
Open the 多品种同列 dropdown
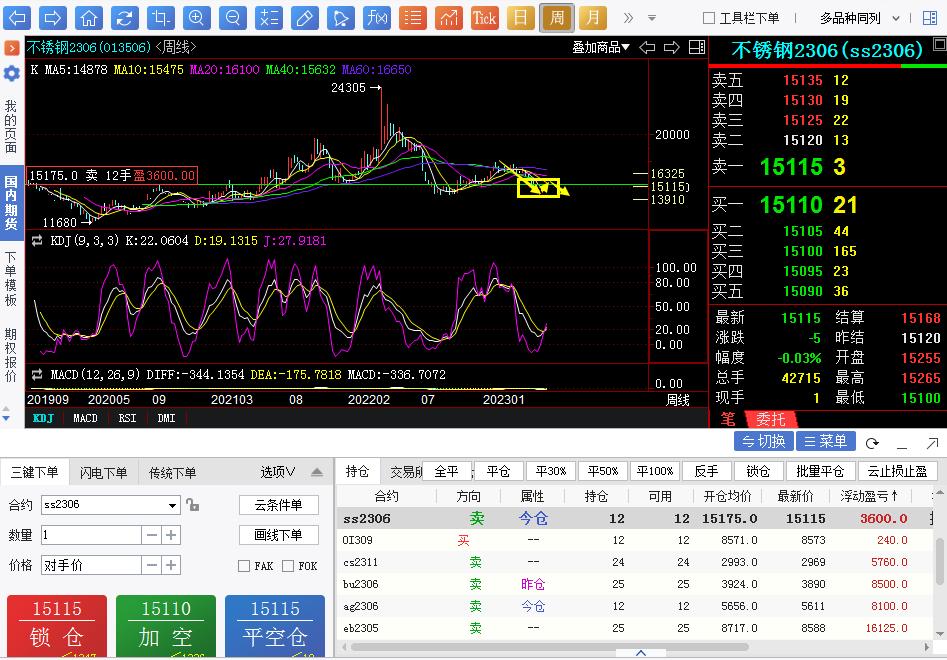coord(859,18)
